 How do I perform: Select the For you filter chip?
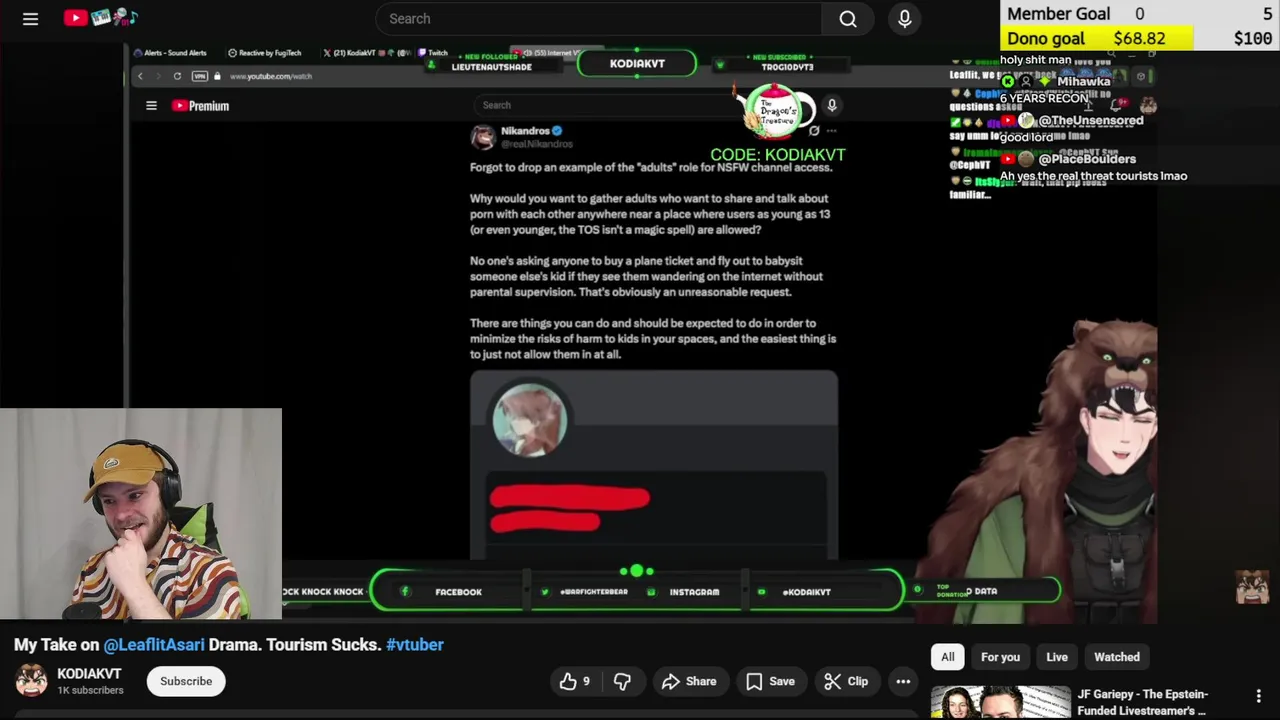(x=1000, y=657)
